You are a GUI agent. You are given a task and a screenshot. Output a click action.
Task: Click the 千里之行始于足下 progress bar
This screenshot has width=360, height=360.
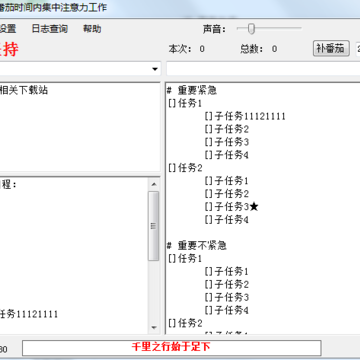coord(172,347)
